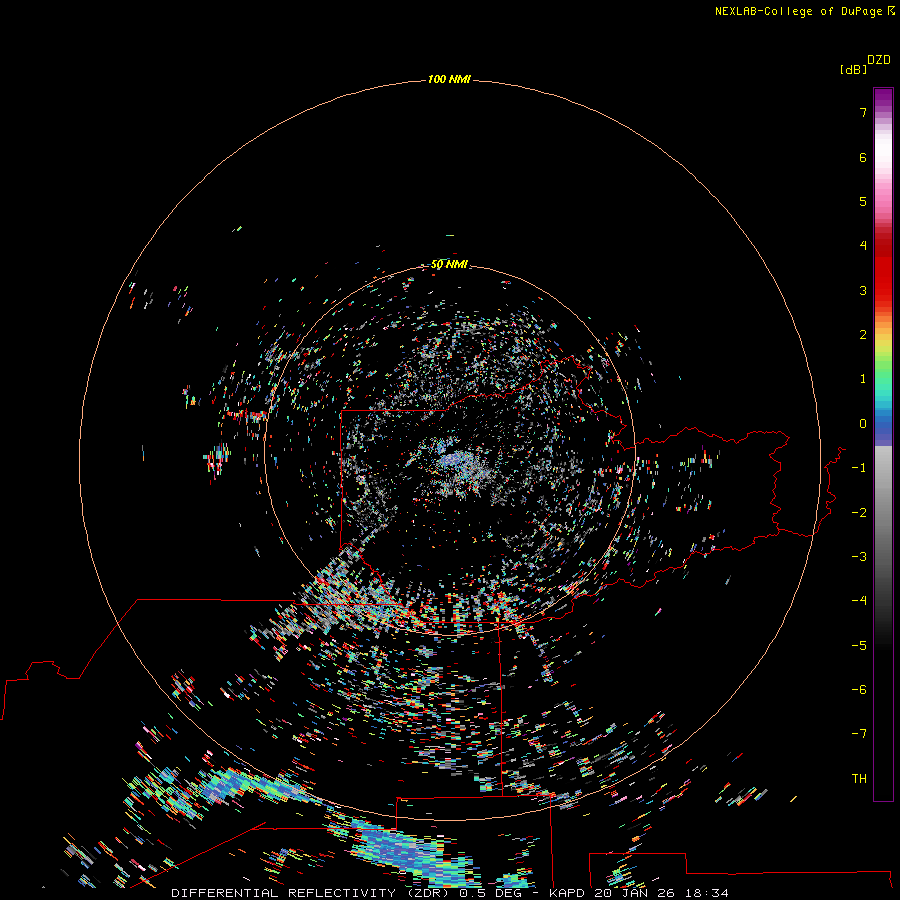Click the arrow logo icon after DuPage
This screenshot has height=900, width=900.
pyautogui.click(x=891, y=11)
